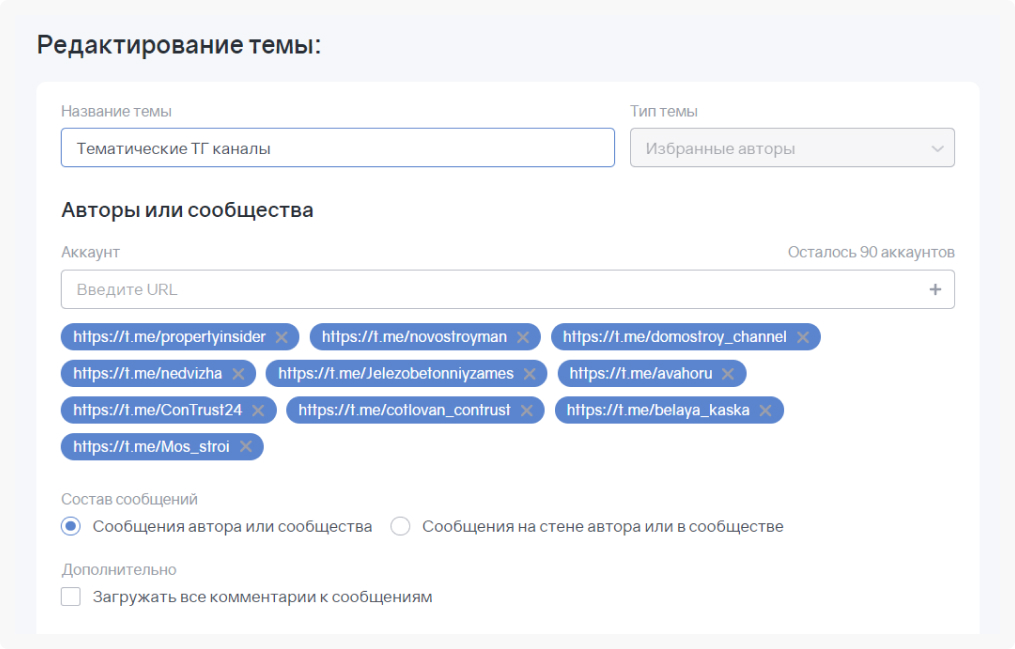Screen dimensions: 1015x649
Task: Remove the propertyinsider account tag
Action: [x=282, y=337]
